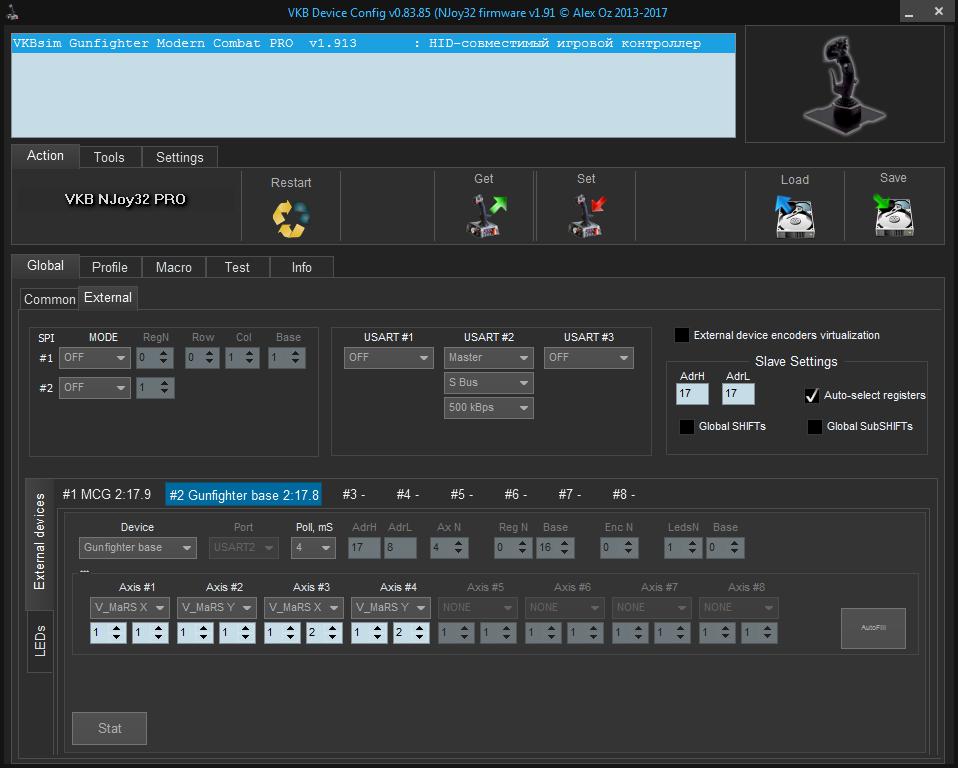Open the Macro tab
958x768 pixels.
(x=174, y=267)
